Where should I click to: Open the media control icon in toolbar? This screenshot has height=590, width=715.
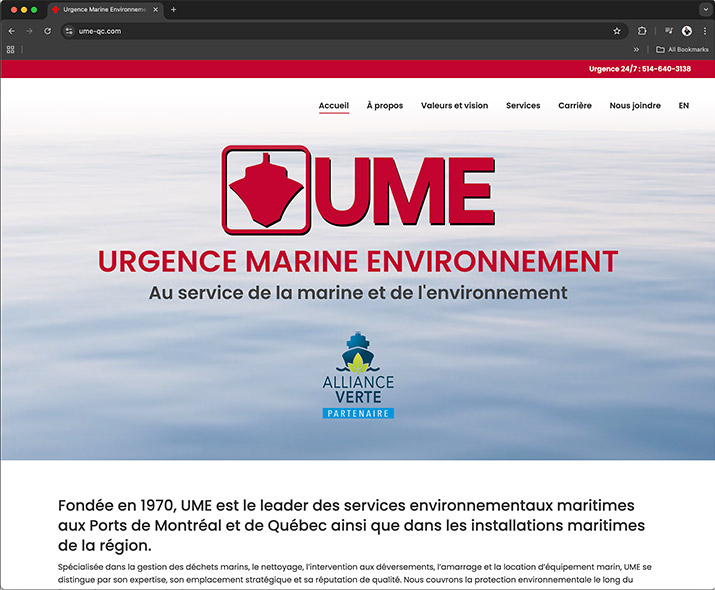point(669,31)
